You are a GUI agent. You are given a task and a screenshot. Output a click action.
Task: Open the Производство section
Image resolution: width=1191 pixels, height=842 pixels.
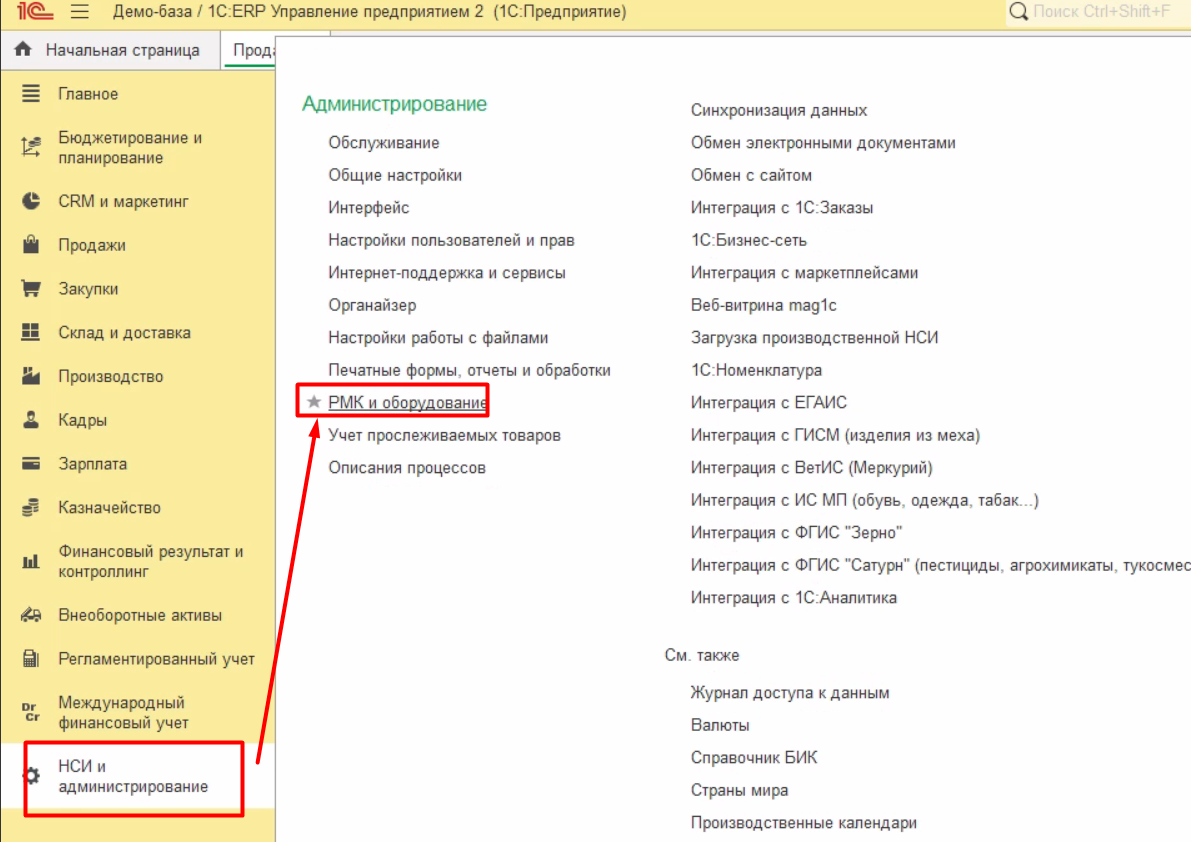[110, 377]
